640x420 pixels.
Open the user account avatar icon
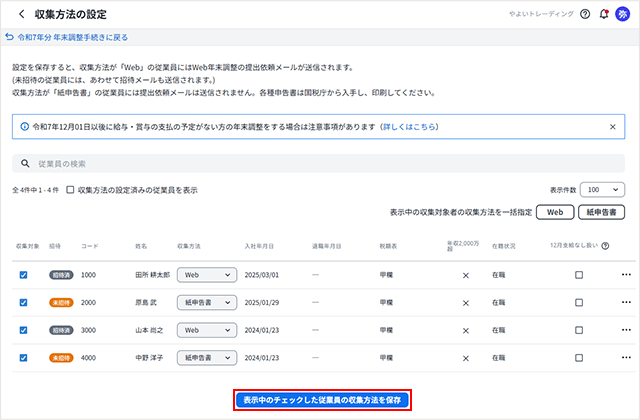(623, 14)
